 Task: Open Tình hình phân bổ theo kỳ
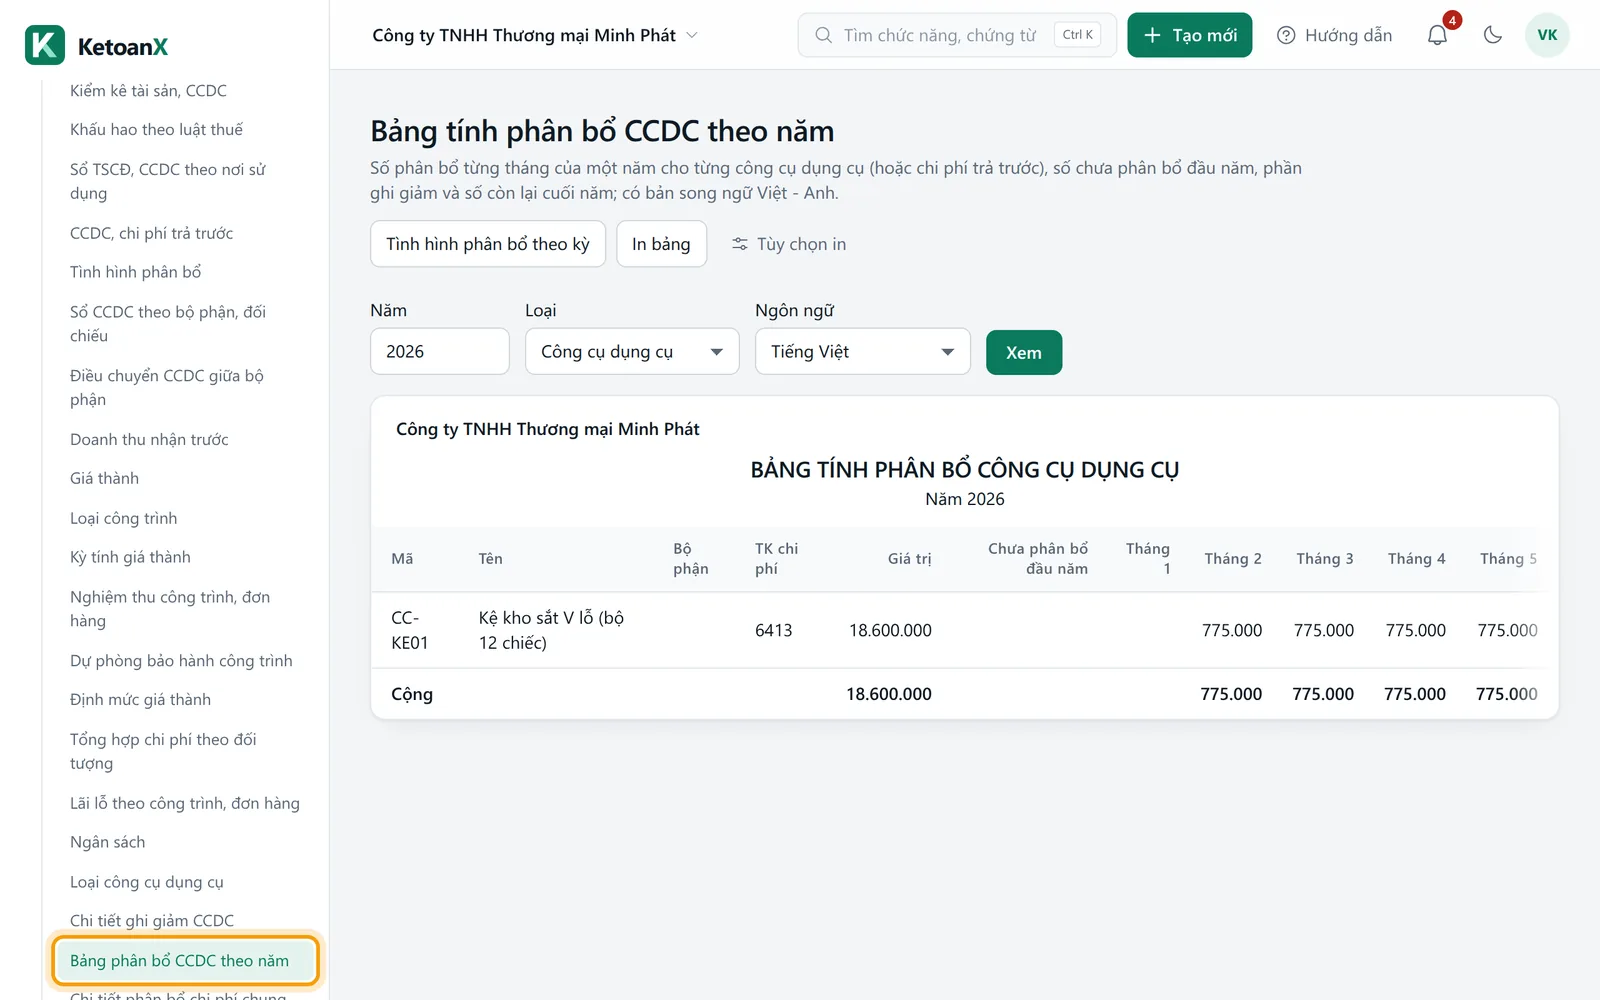click(x=488, y=244)
